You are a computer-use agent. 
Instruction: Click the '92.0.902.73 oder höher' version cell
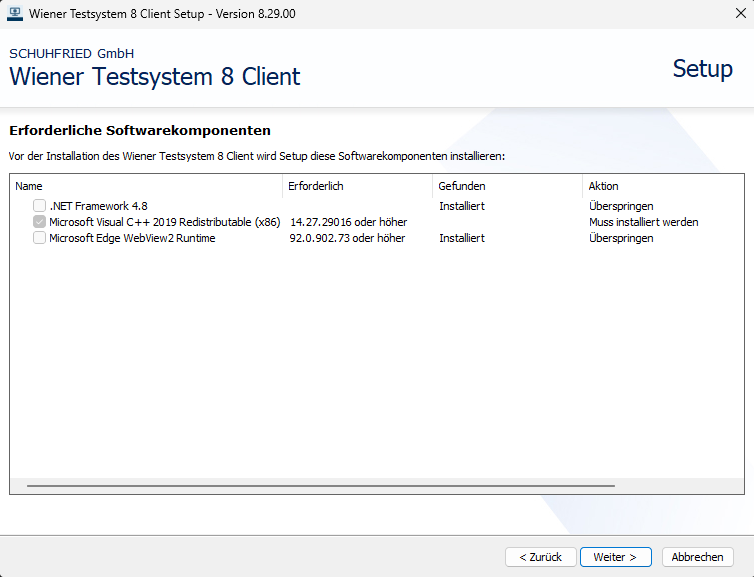(347, 238)
